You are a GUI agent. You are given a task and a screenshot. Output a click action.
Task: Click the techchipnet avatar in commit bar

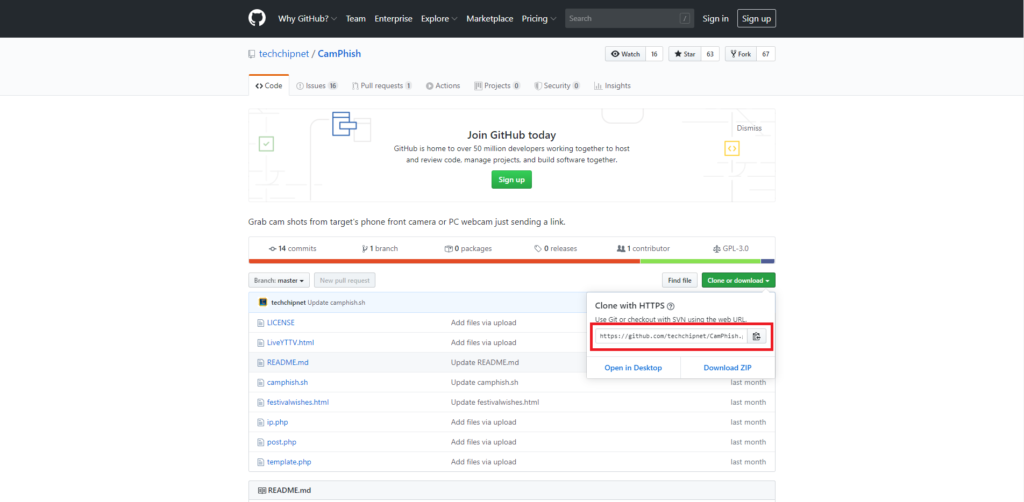(263, 302)
